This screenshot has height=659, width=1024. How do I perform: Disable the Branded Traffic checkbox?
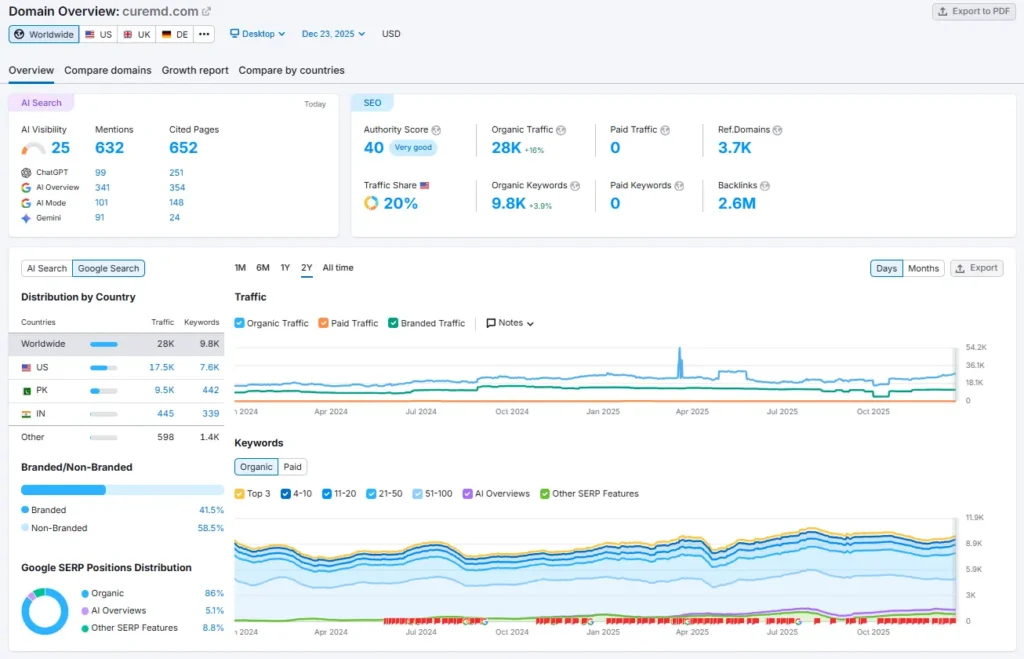[396, 322]
